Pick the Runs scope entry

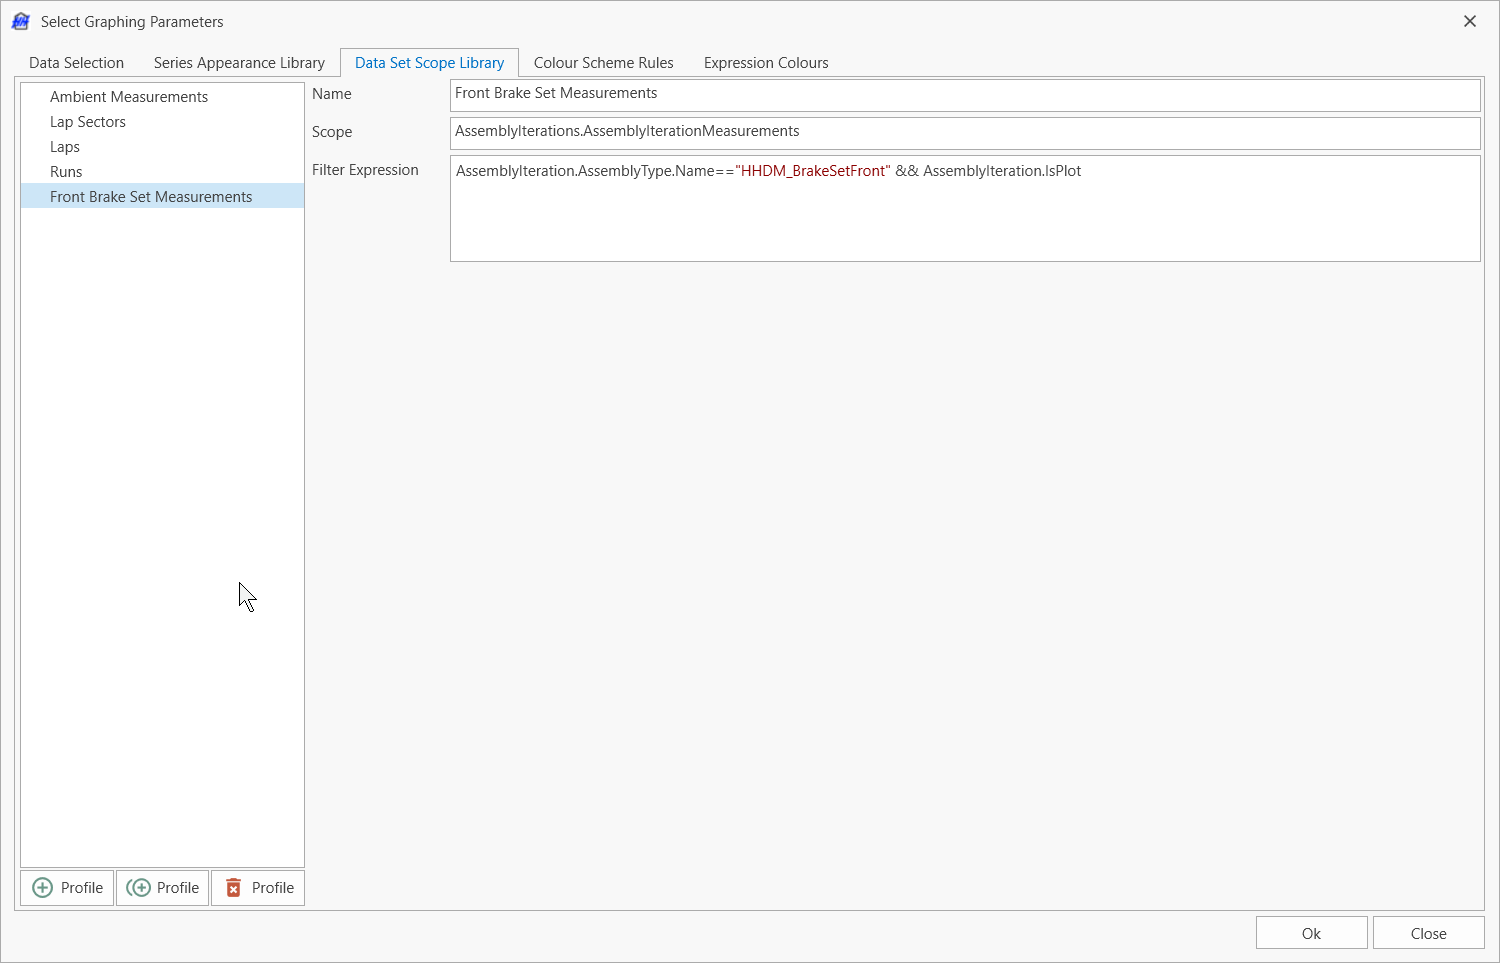click(x=66, y=172)
